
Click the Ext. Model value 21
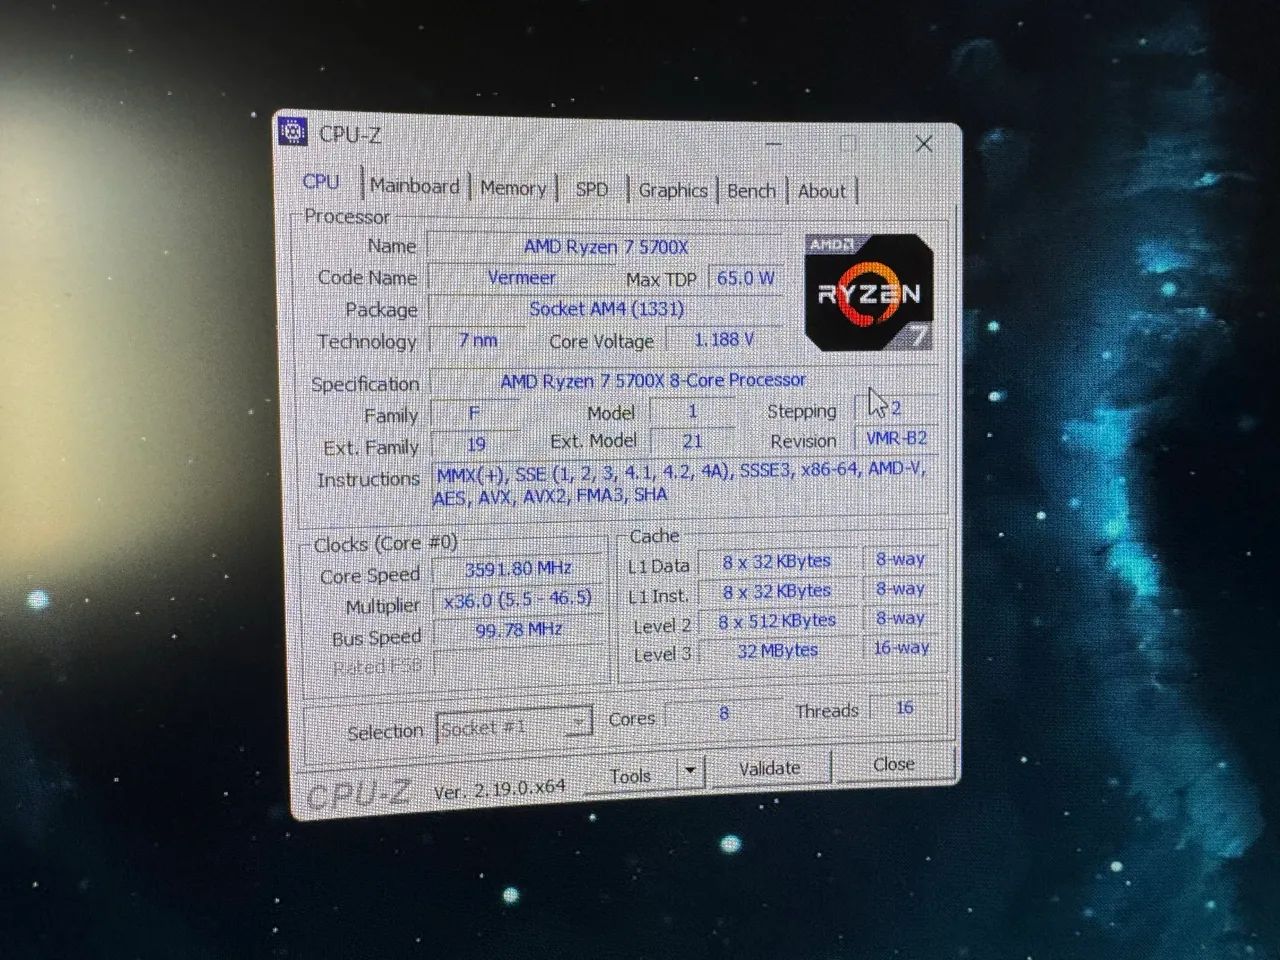(x=692, y=441)
